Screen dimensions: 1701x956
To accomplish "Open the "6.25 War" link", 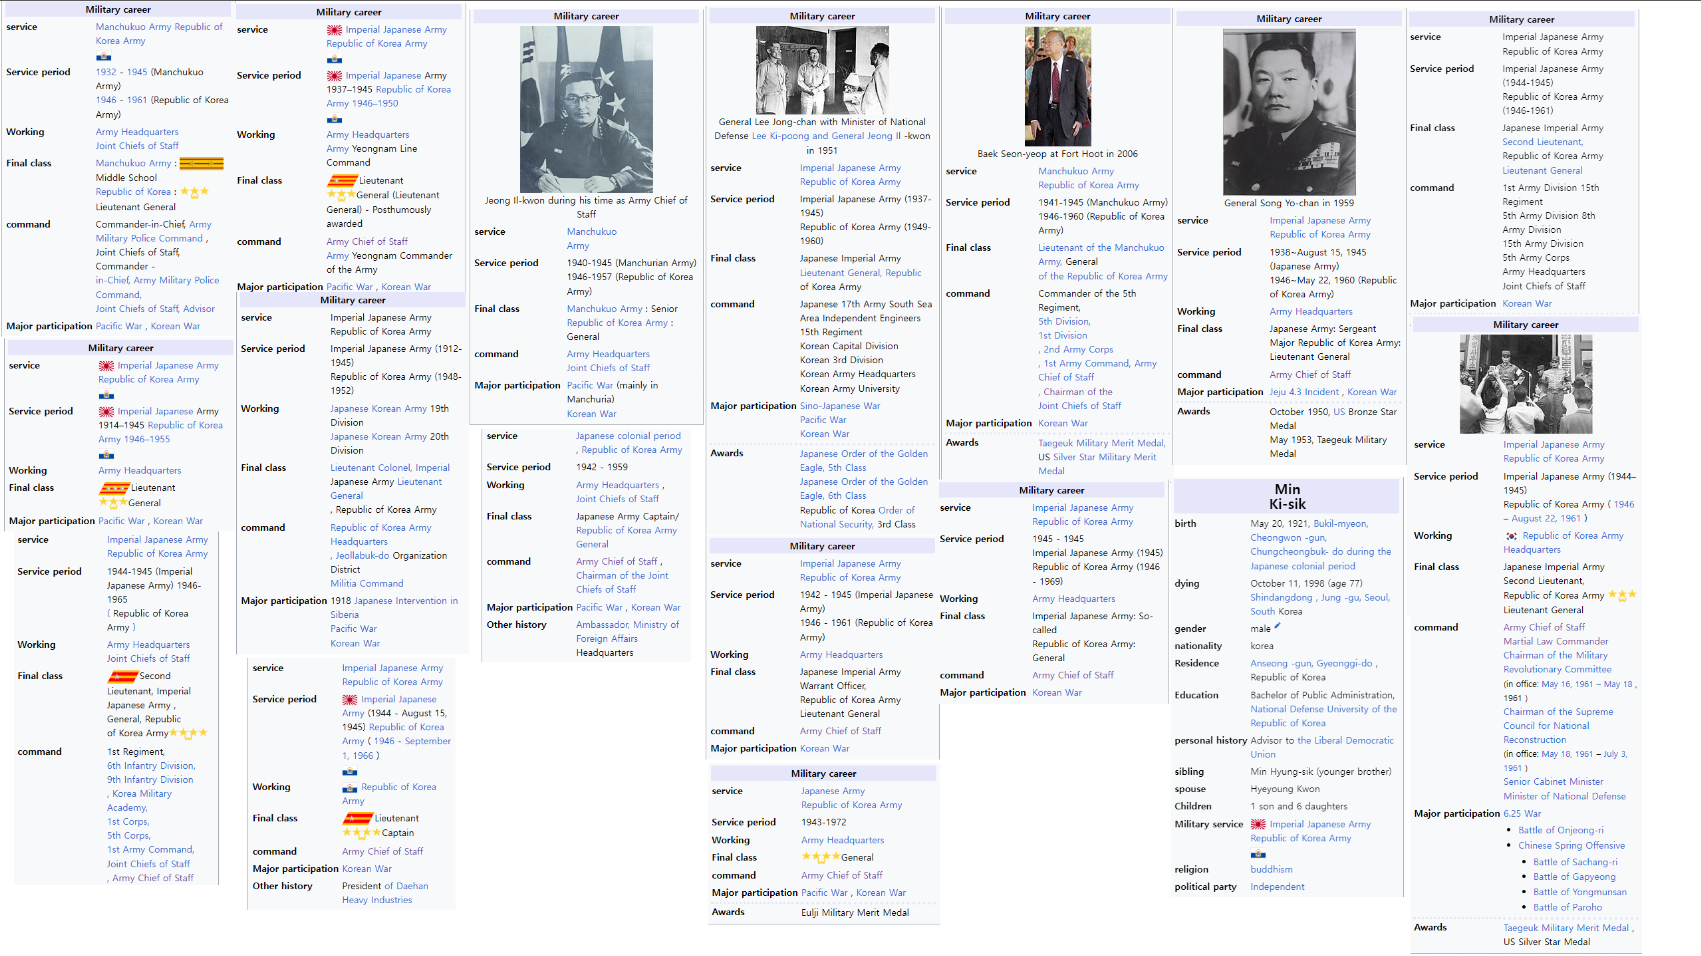I will pyautogui.click(x=1522, y=814).
